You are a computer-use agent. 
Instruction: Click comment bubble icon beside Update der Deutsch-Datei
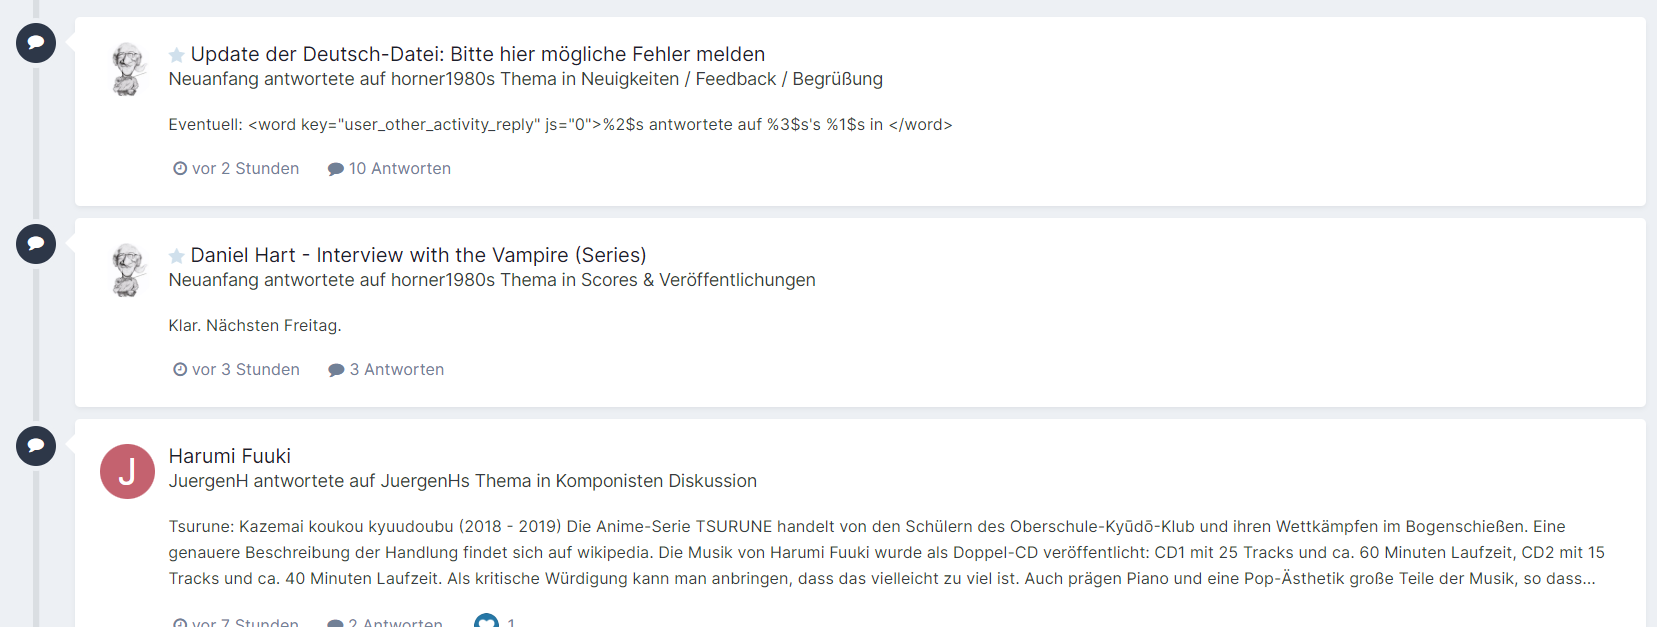pos(36,43)
